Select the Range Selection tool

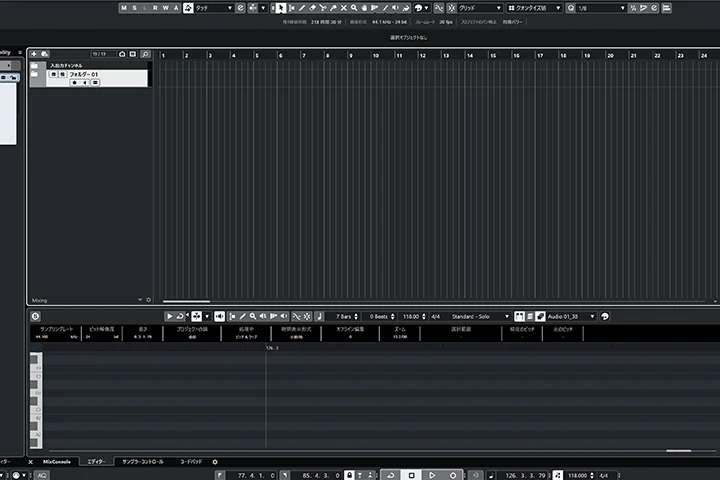pos(292,8)
